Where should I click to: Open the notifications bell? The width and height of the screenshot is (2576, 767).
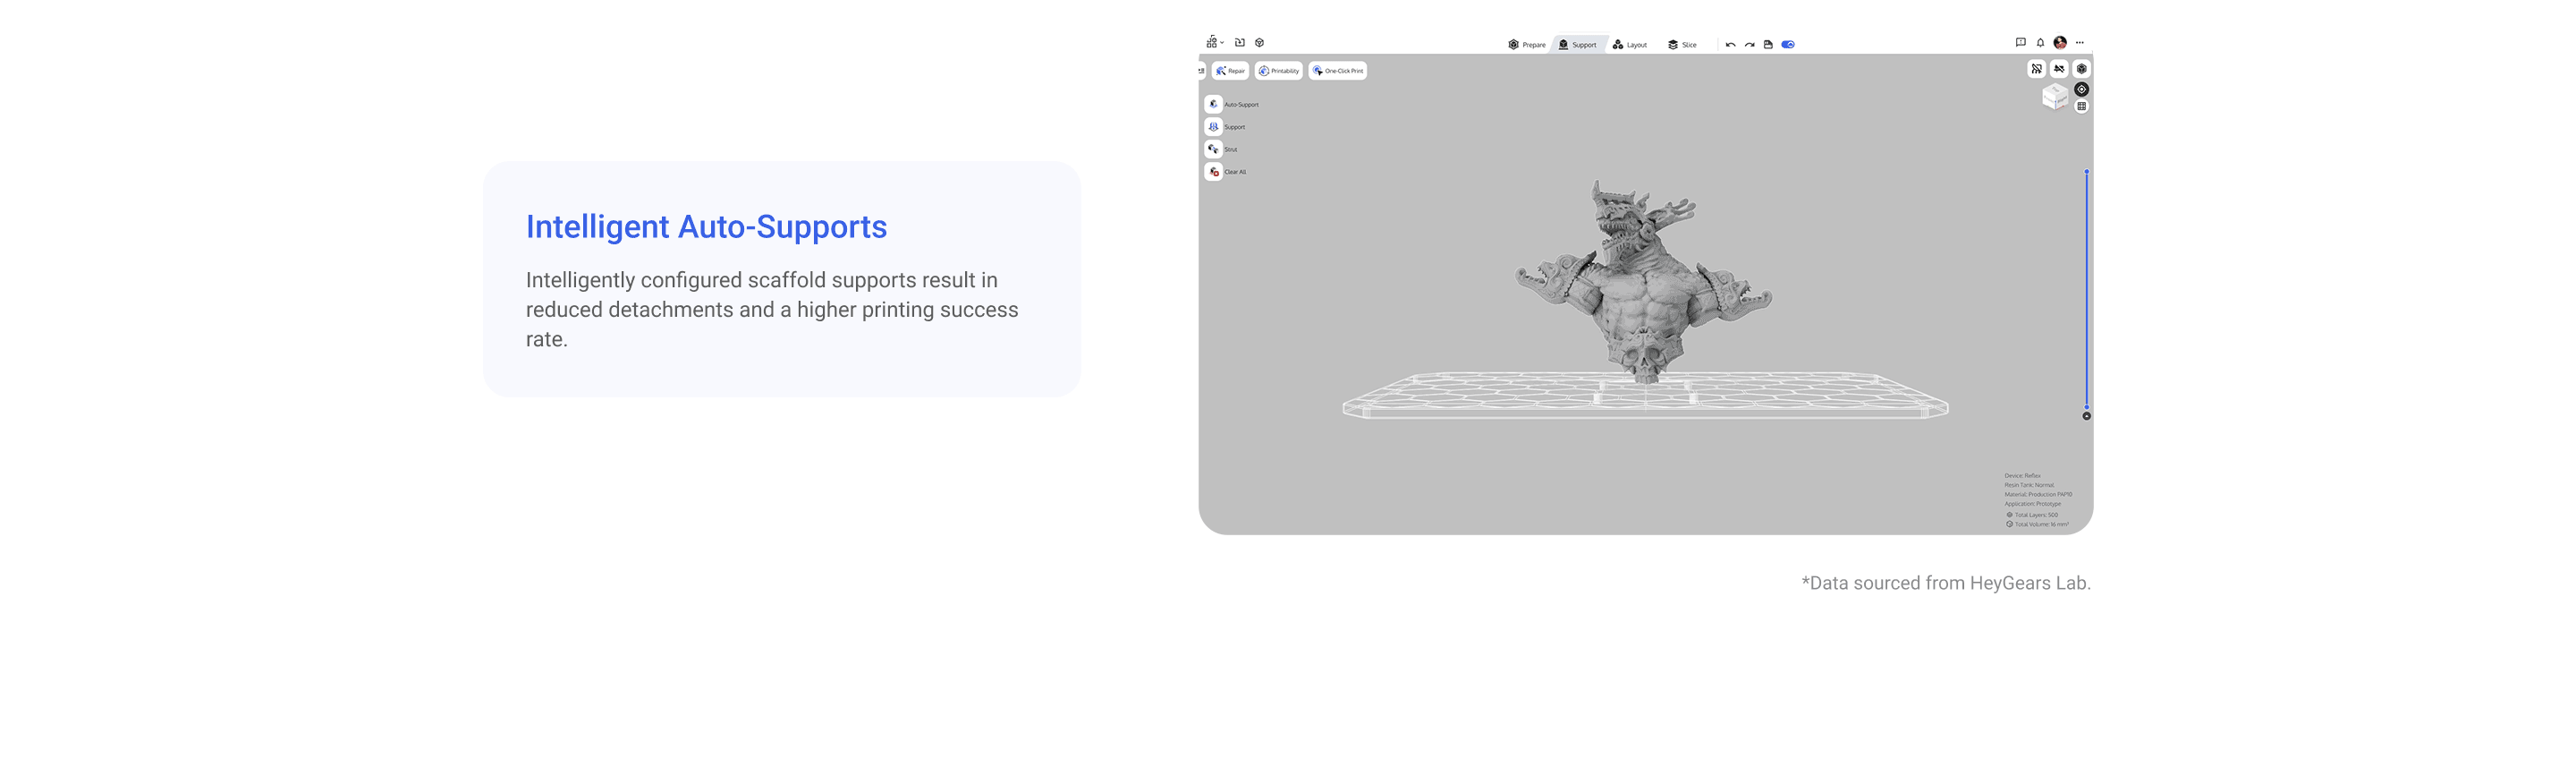click(2040, 43)
